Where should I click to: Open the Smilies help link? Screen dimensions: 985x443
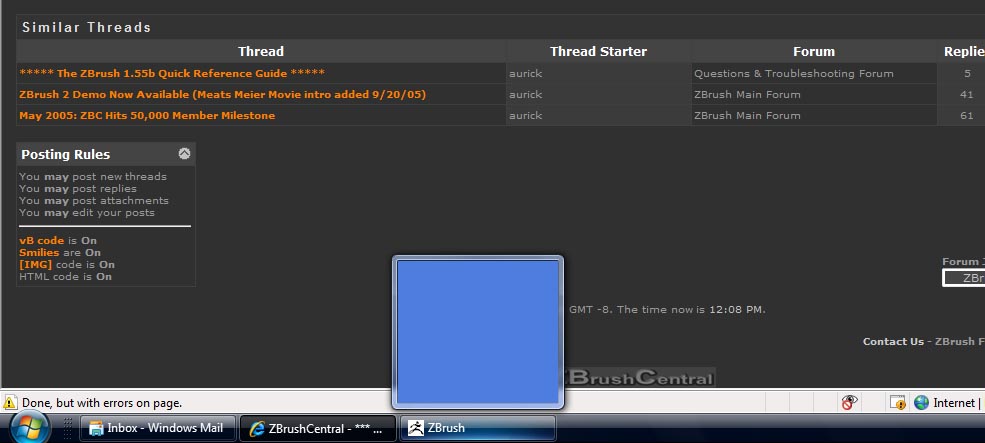click(39, 253)
